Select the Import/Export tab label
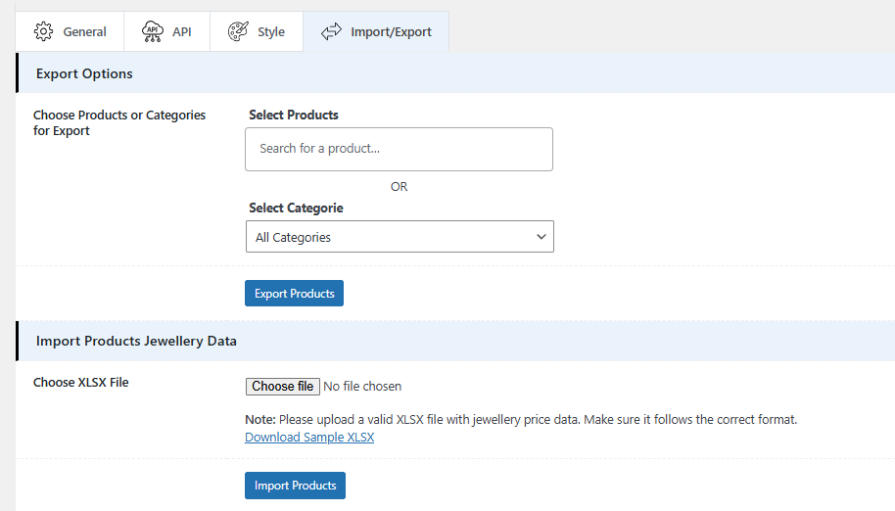This screenshot has height=511, width=895. [391, 32]
